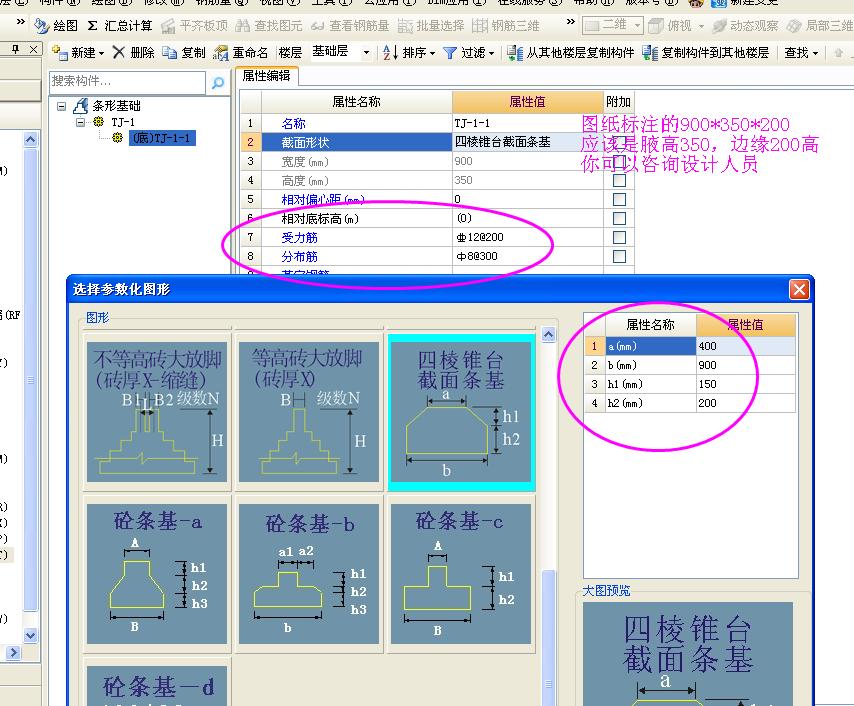This screenshot has height=706, width=854.
Task: Click in the 搜索构件 search field
Action: (x=127, y=82)
